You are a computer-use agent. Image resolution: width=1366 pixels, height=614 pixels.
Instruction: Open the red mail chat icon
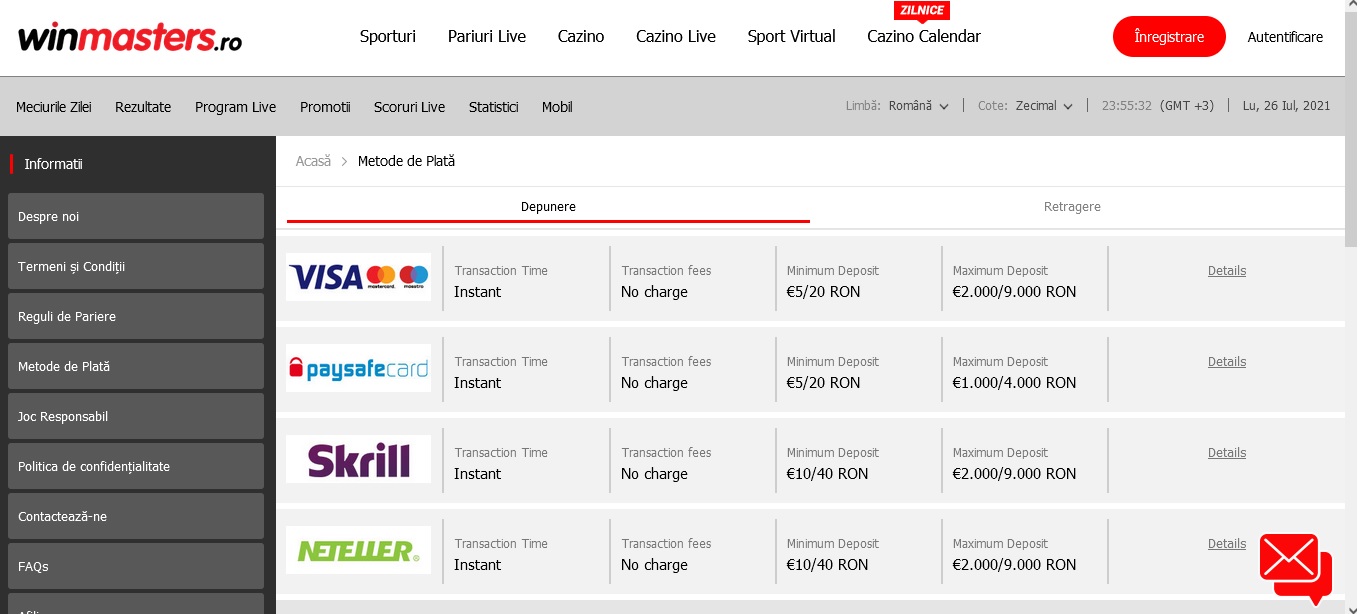1295,567
